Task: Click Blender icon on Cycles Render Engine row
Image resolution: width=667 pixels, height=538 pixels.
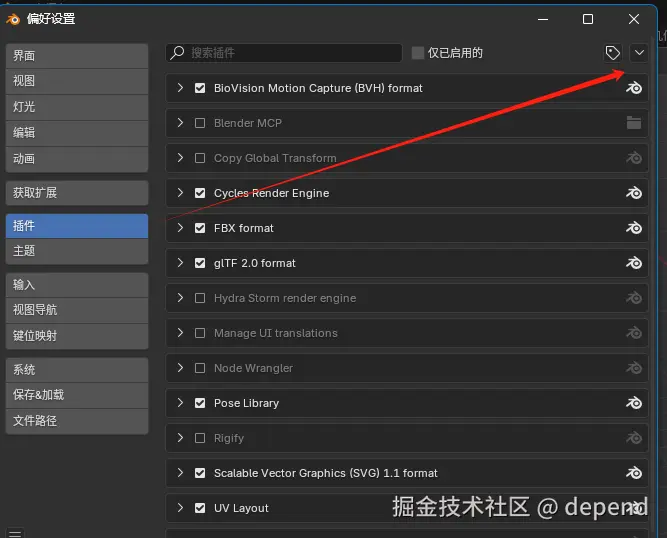Action: click(x=633, y=193)
